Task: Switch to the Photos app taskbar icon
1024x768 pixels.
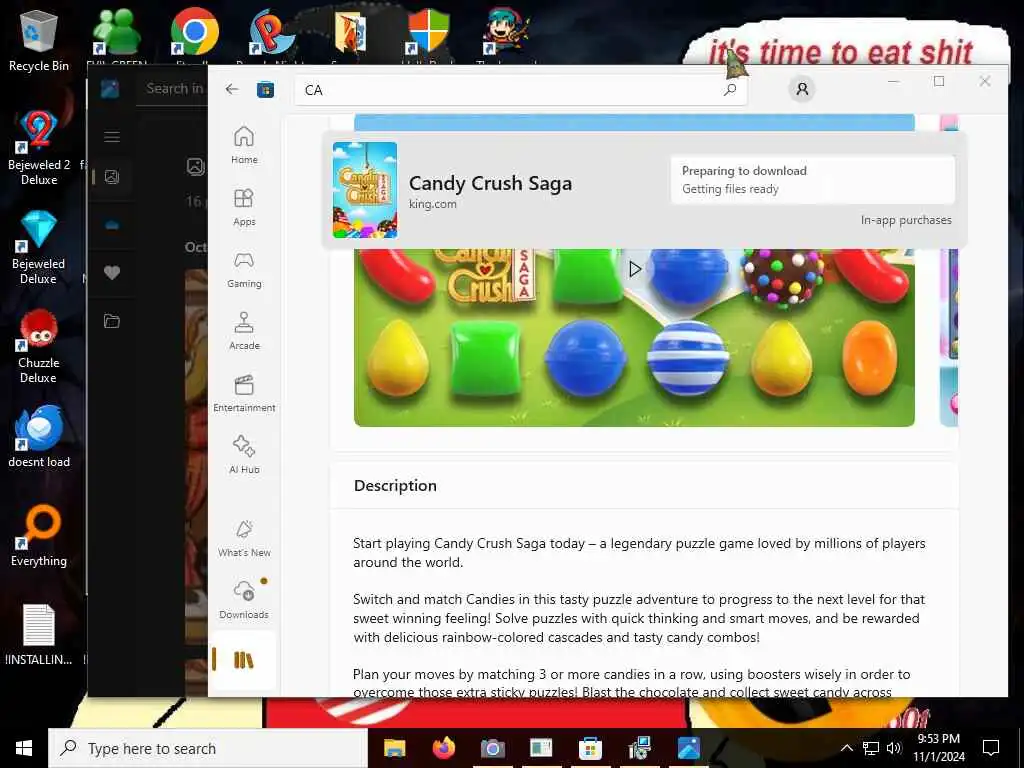Action: pos(688,748)
